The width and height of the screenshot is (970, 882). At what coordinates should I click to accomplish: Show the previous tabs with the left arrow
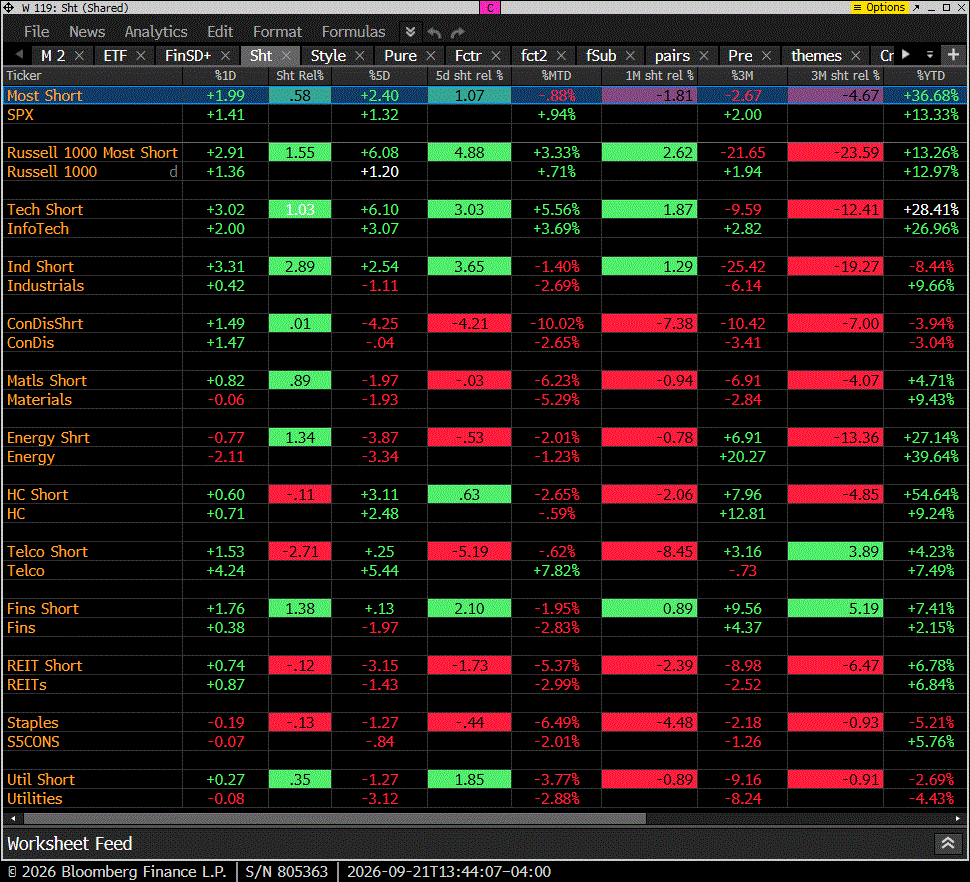[x=19, y=54]
